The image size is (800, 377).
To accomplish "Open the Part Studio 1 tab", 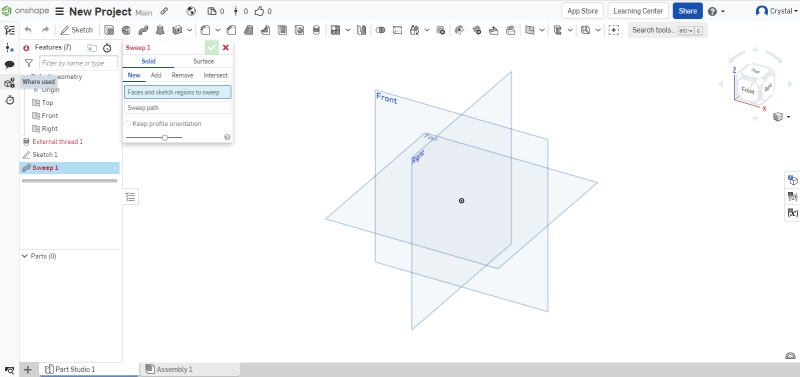I will 89,369.
